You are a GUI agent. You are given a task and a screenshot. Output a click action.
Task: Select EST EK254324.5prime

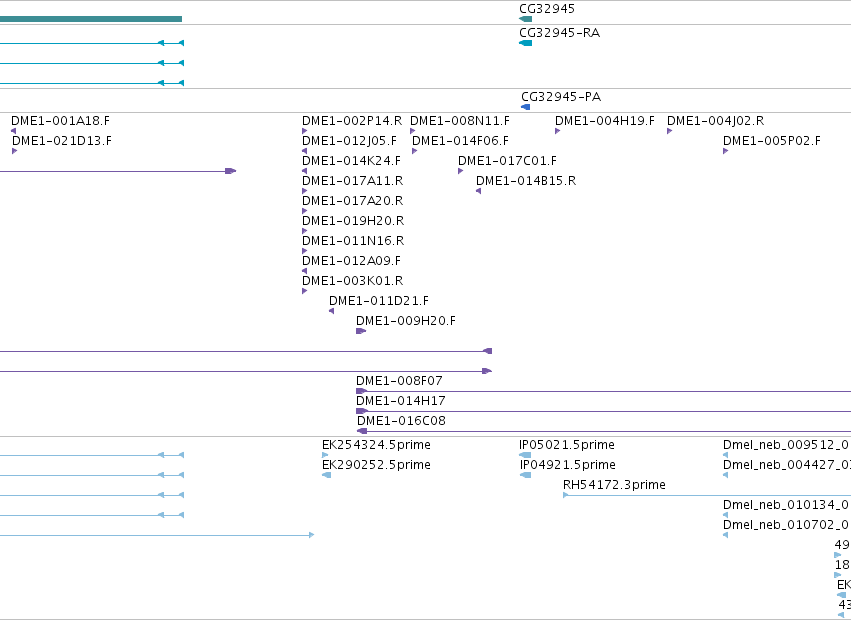(376, 445)
